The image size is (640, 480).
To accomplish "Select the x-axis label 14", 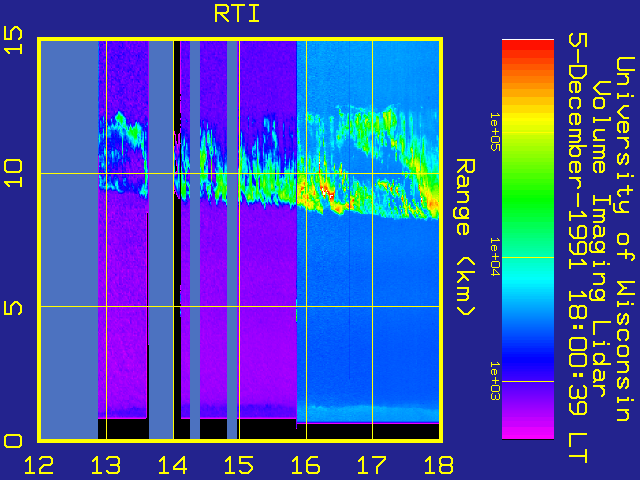I will coord(172,465).
